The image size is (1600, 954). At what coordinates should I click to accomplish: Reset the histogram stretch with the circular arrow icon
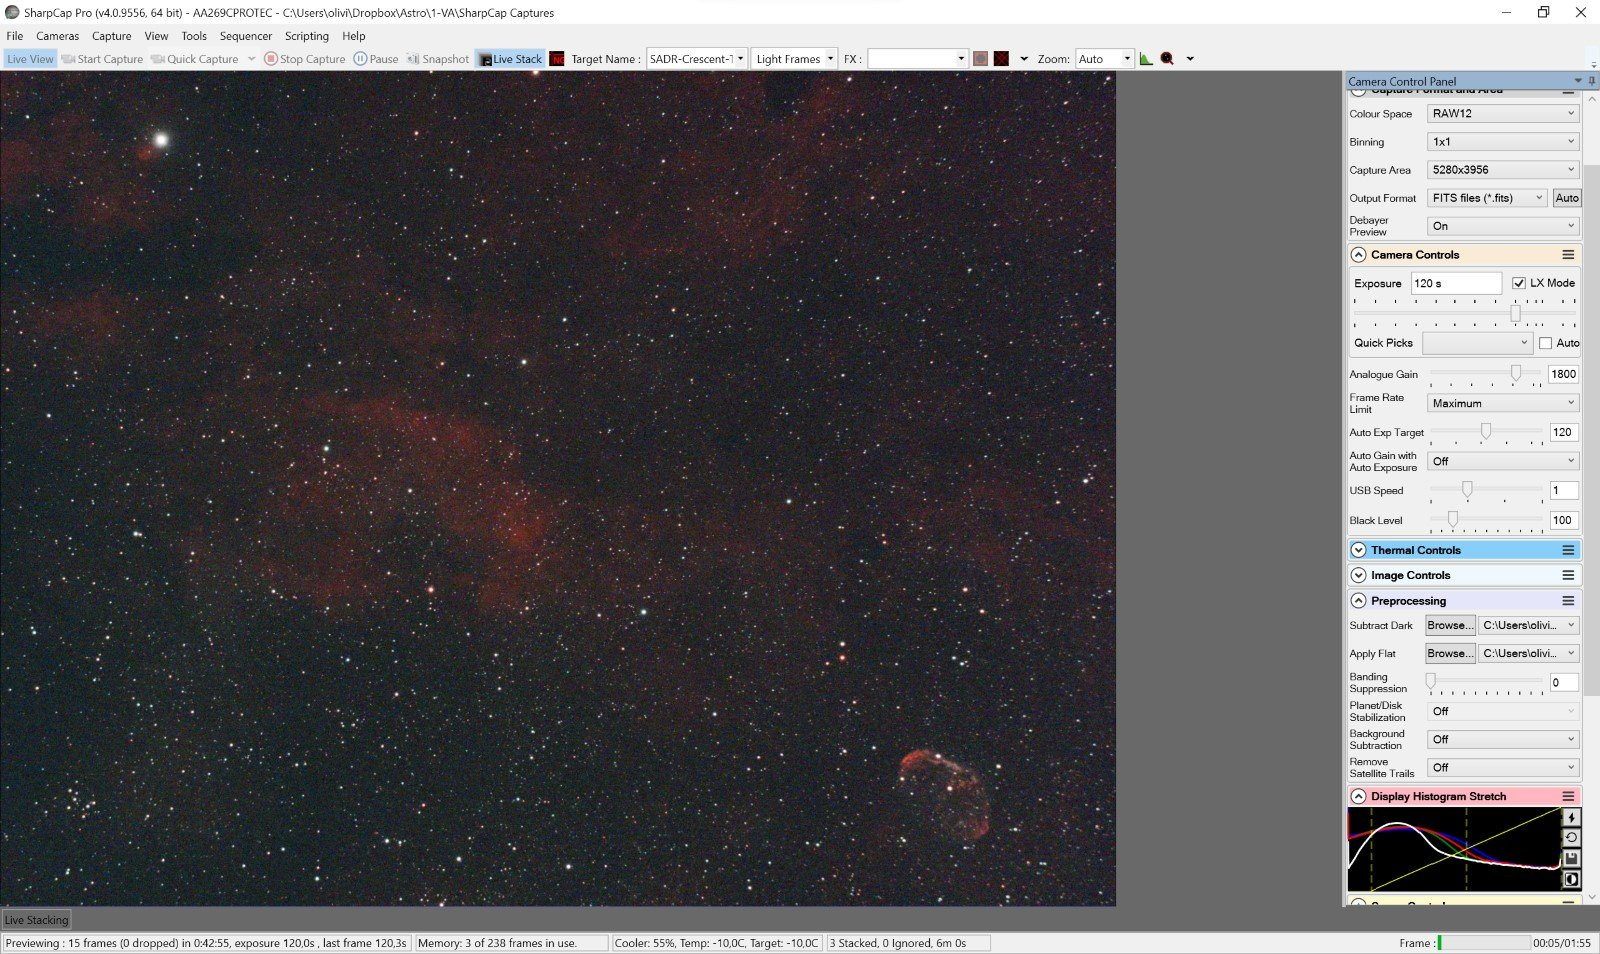[1571, 838]
